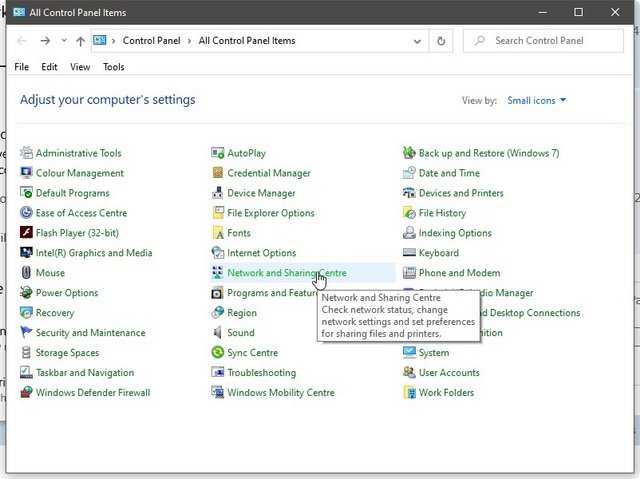This screenshot has height=479, width=640.
Task: Focus the Search Control Panel field
Action: click(x=543, y=41)
